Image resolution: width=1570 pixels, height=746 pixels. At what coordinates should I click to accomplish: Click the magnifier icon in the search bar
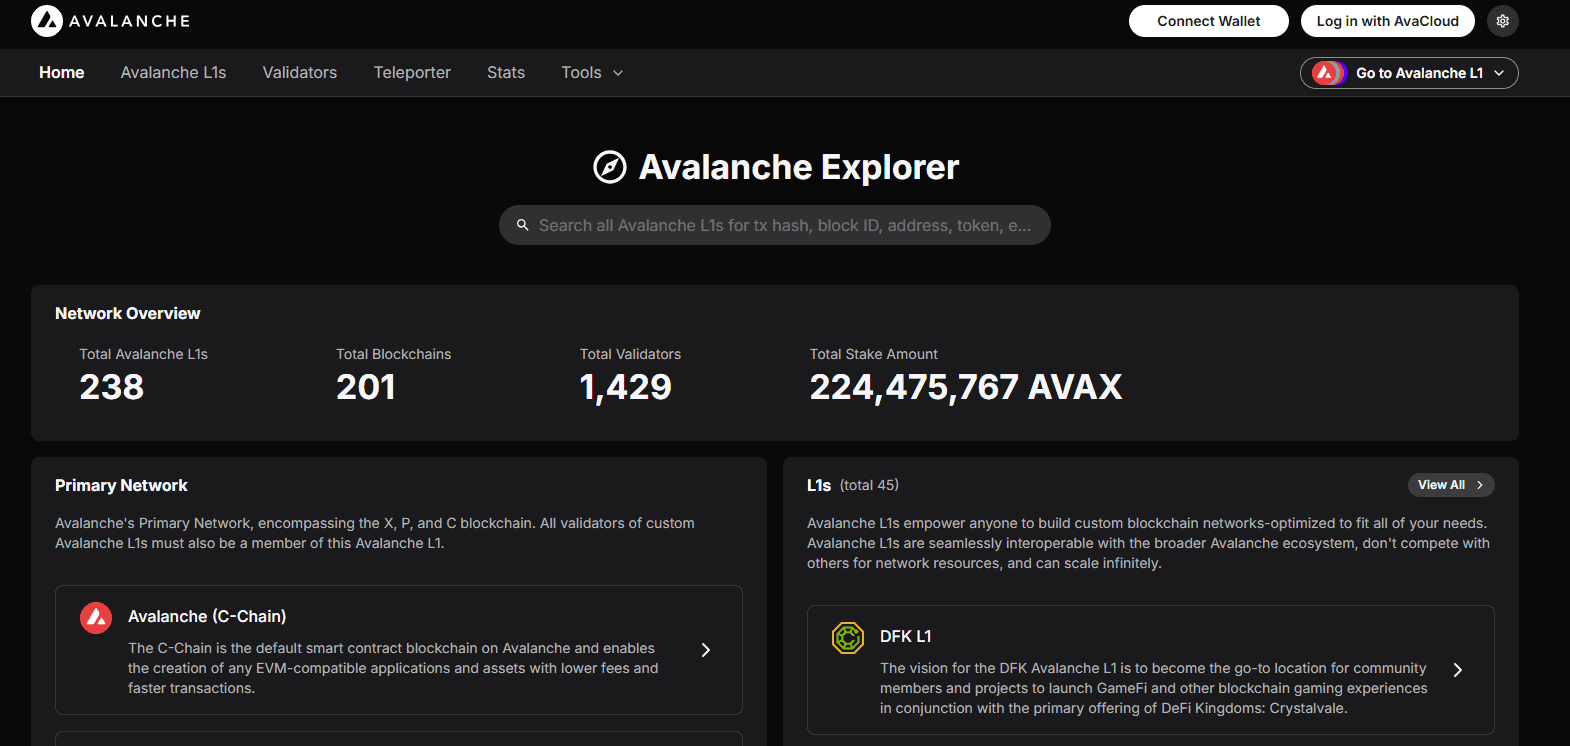click(522, 225)
